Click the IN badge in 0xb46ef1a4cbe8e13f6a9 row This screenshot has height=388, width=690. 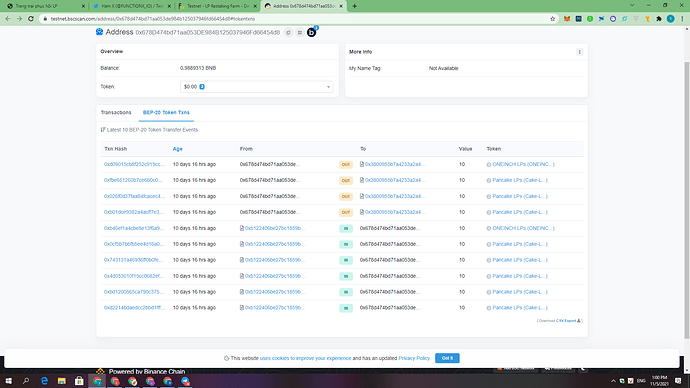click(x=346, y=228)
